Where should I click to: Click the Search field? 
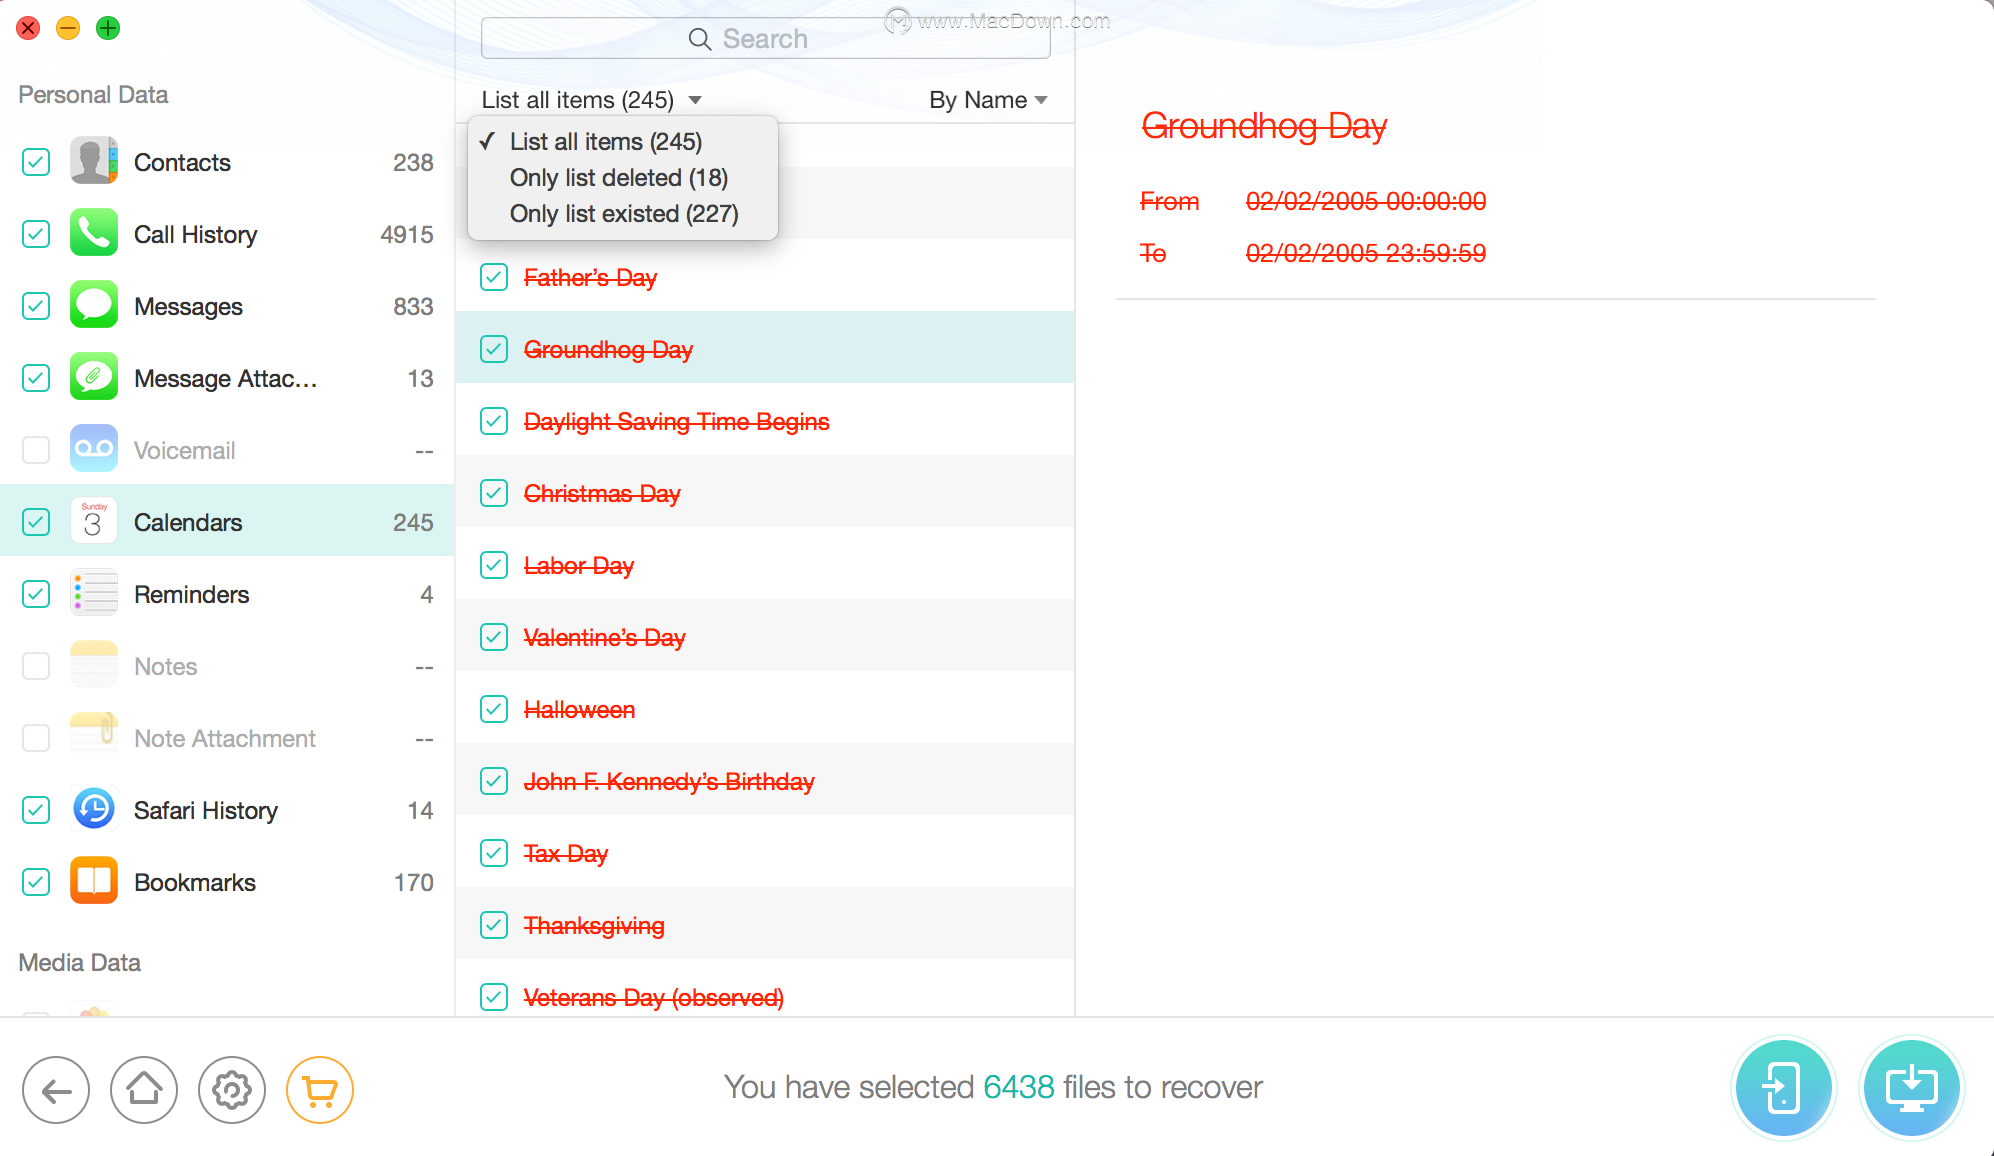pyautogui.click(x=765, y=38)
